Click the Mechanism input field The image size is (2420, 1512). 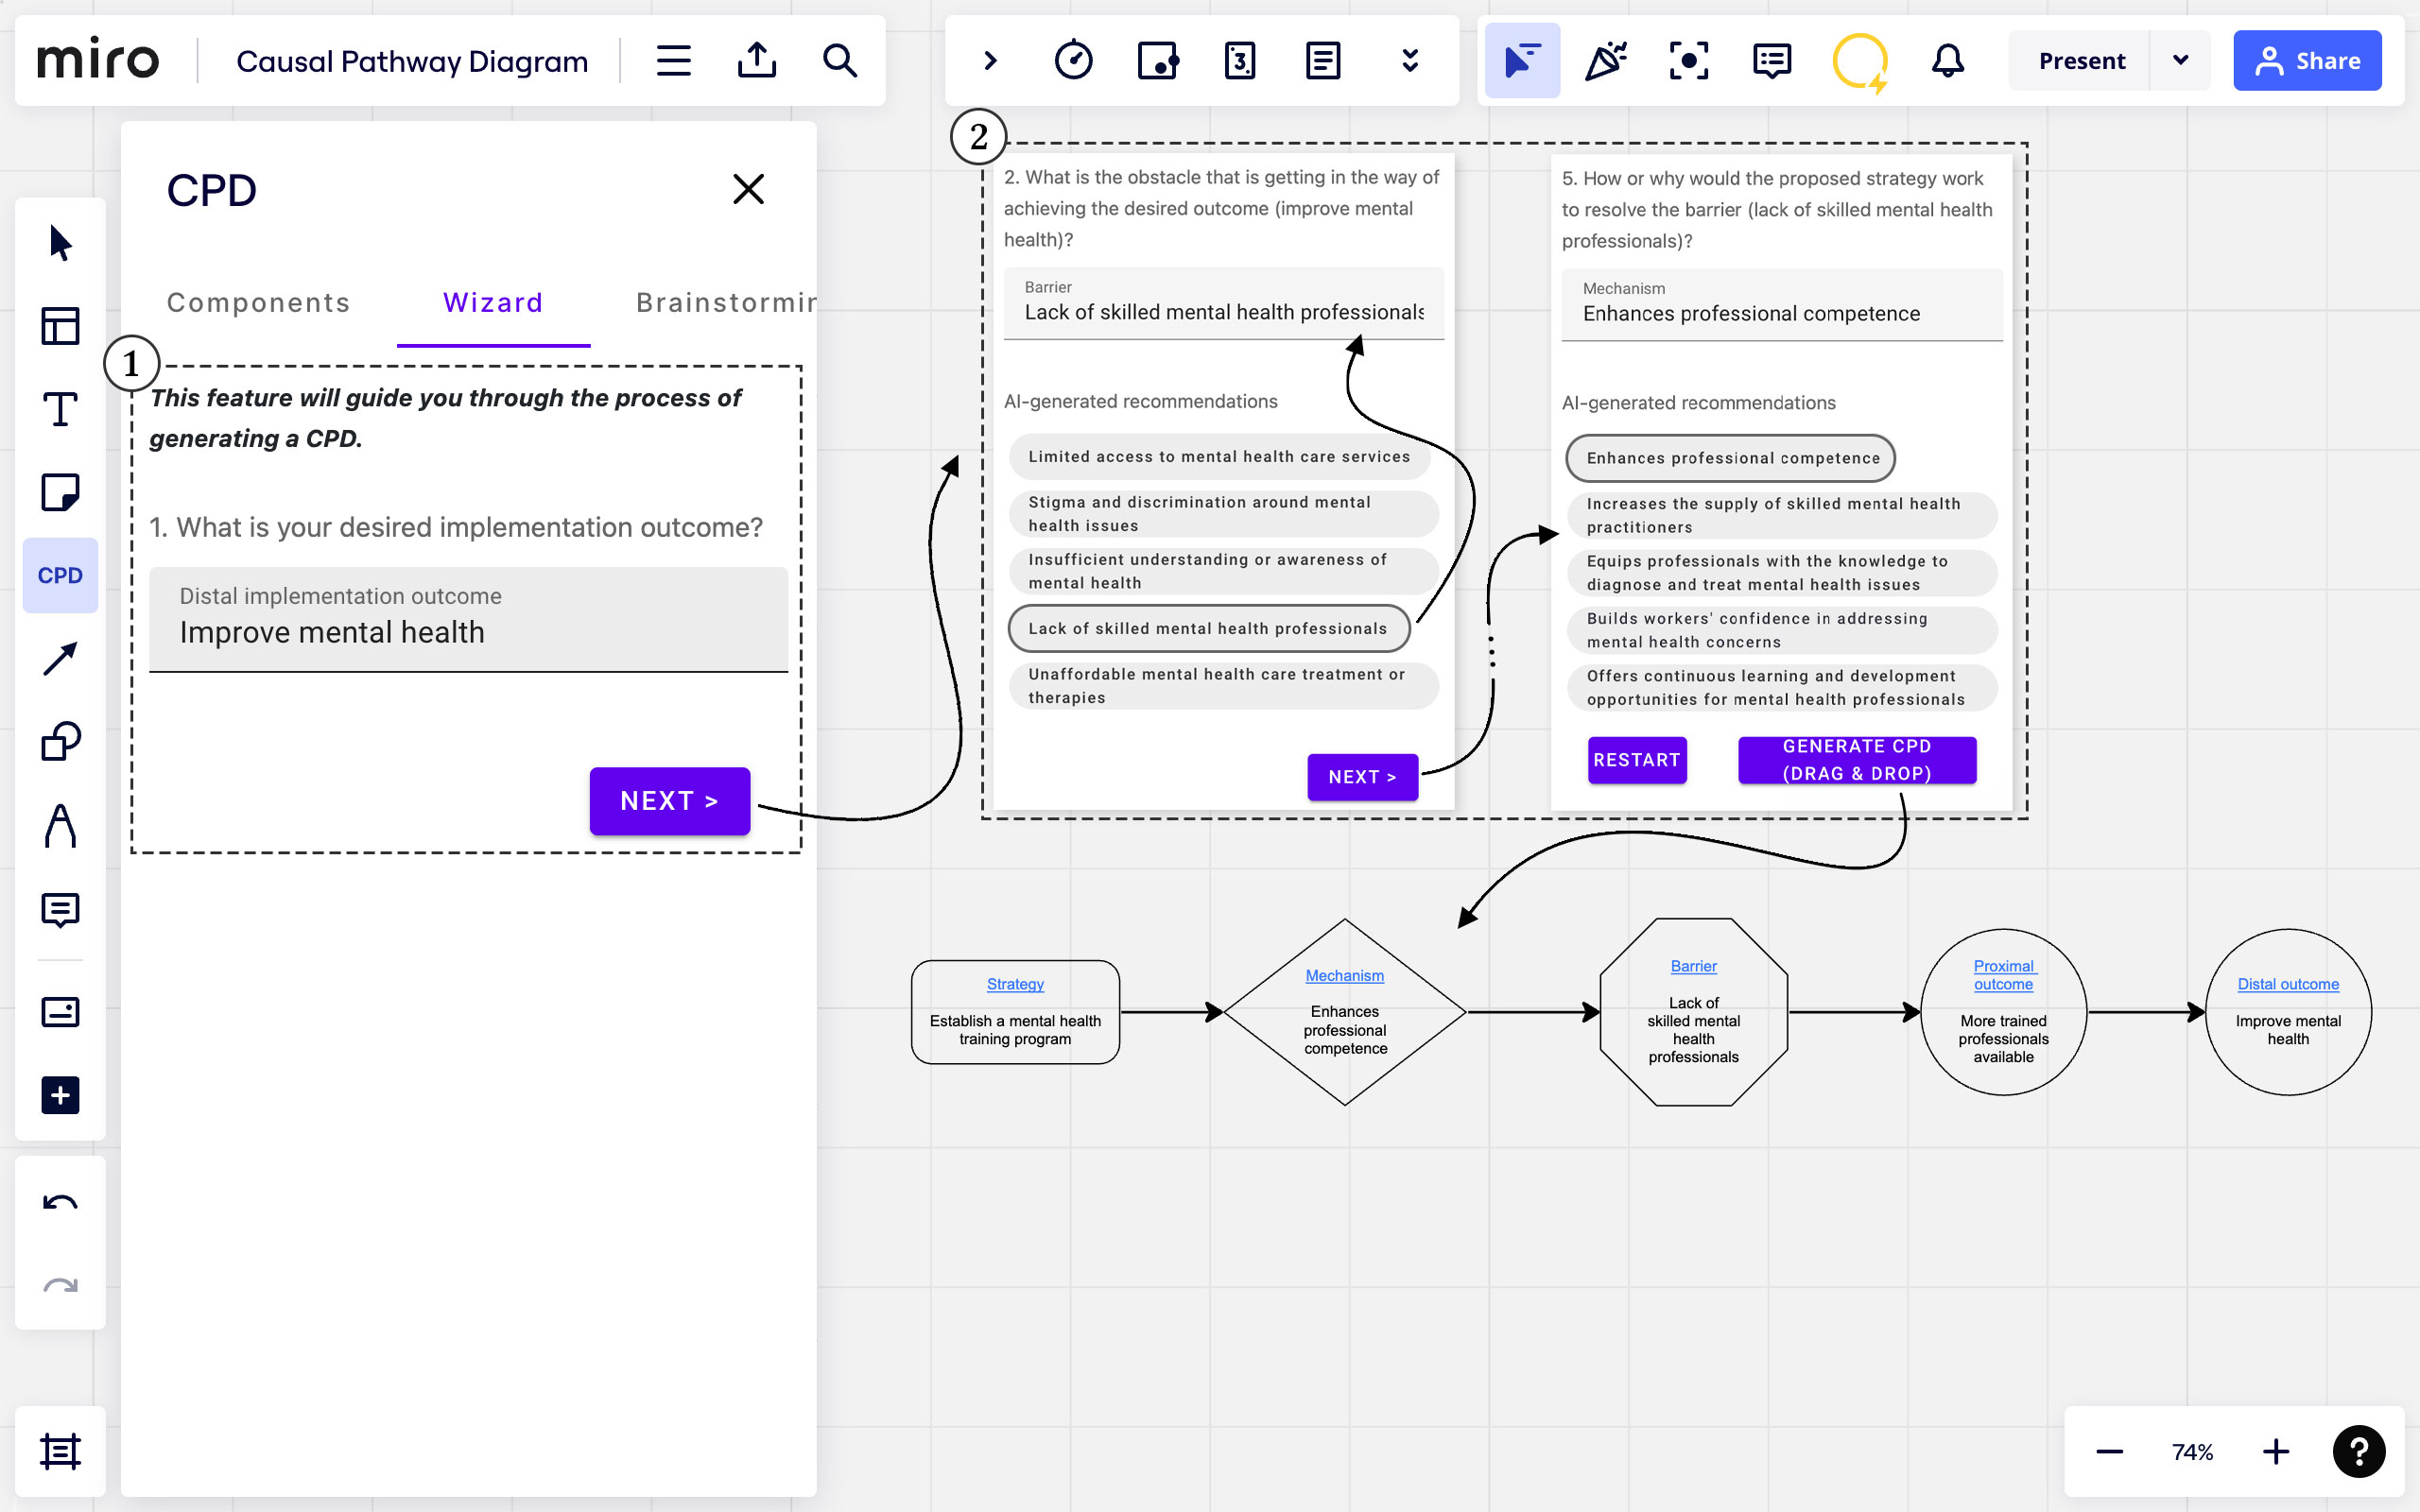coord(1782,305)
